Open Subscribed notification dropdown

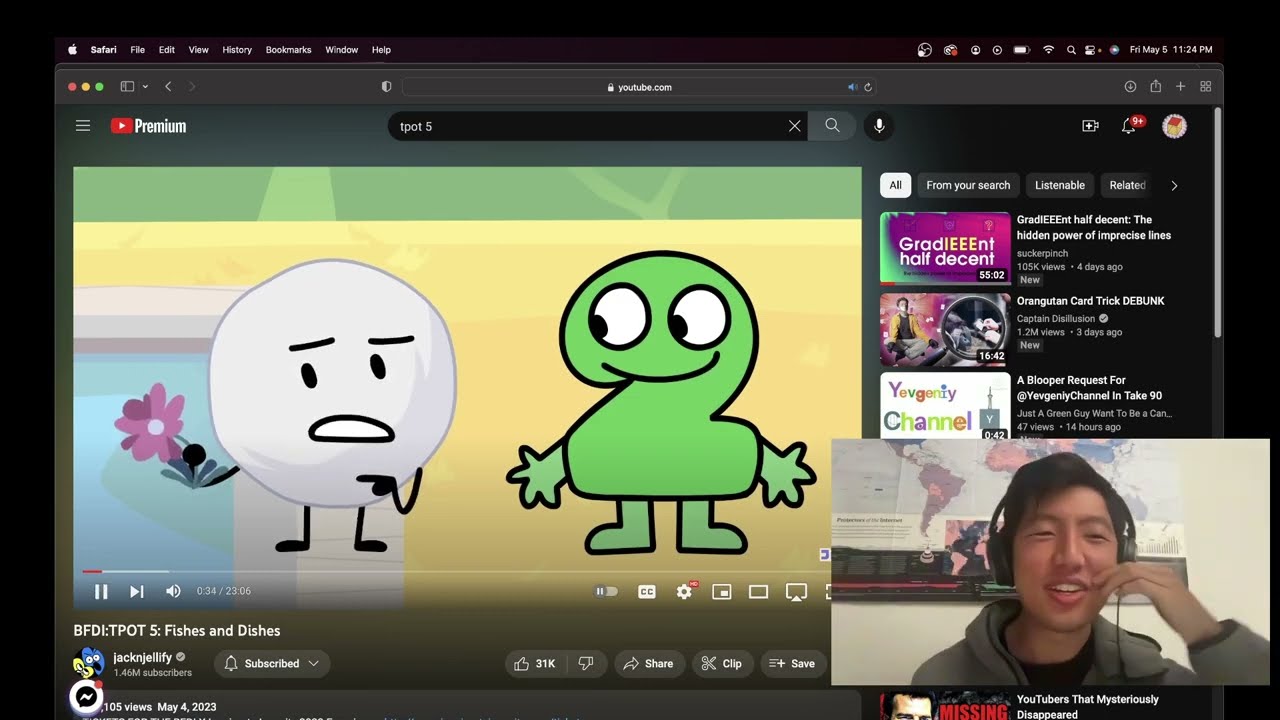(272, 663)
